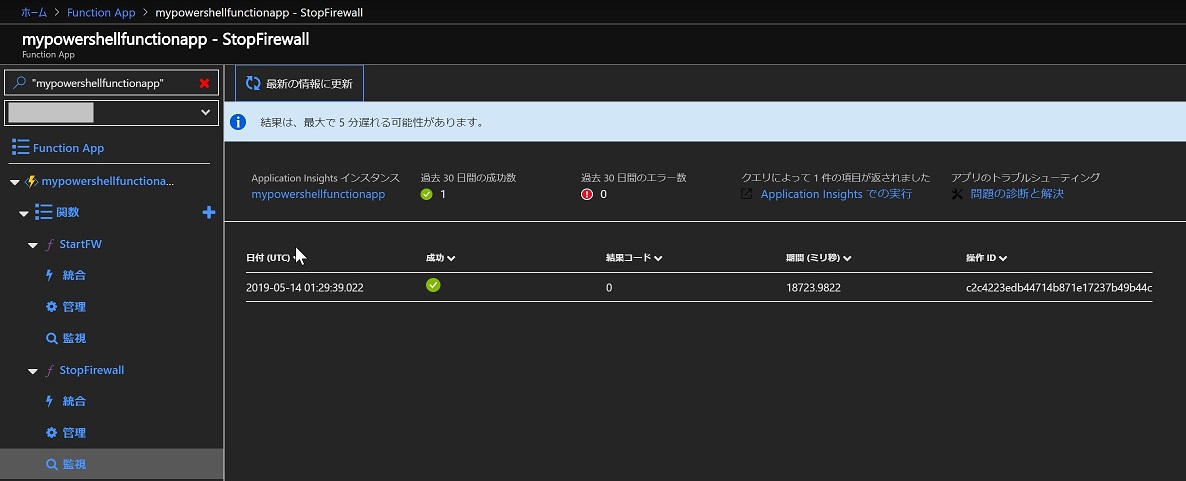Click the 管理 gear icon under StartFW

[51, 307]
